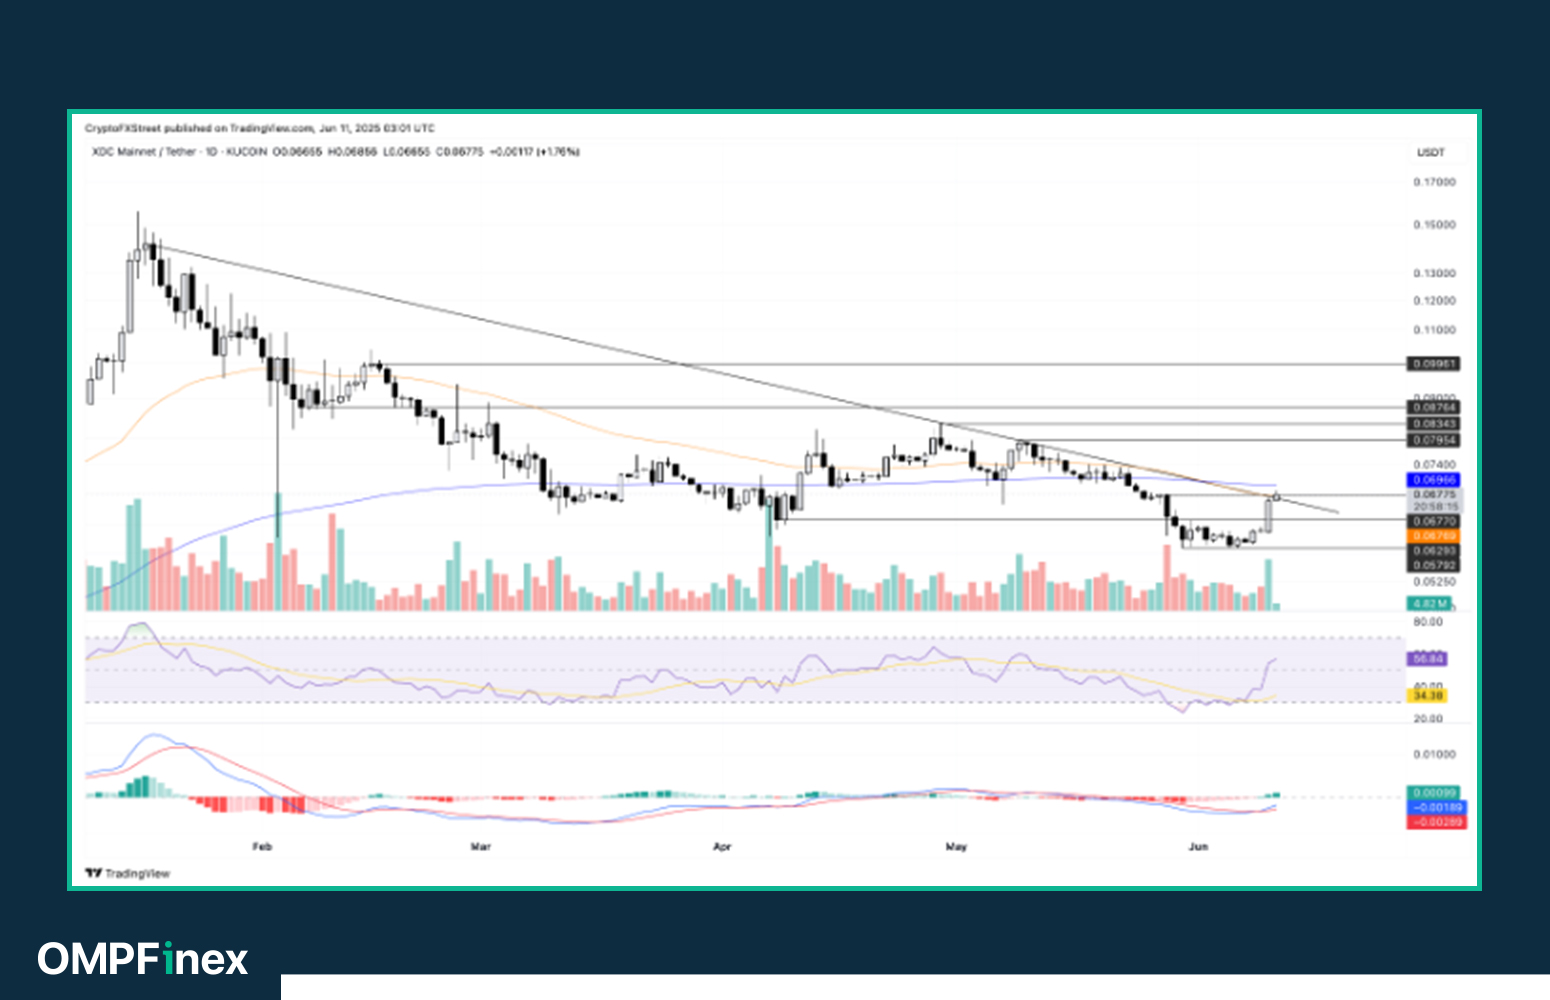Select the 0.08343 price level label

tap(1434, 424)
